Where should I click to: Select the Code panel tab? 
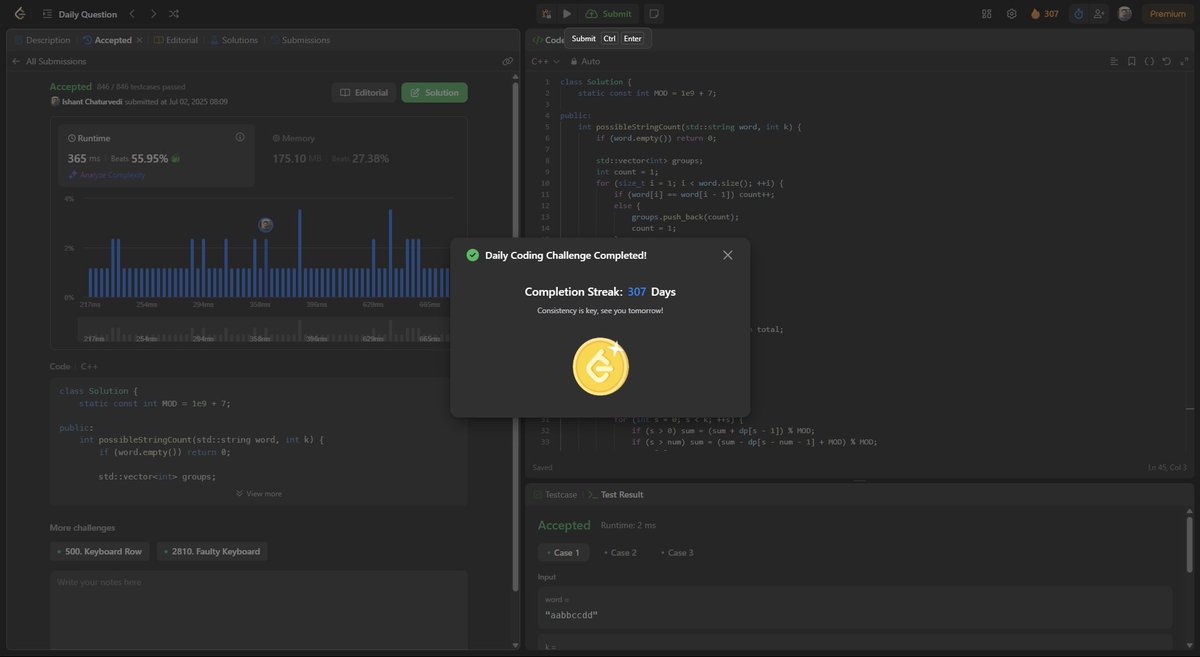549,40
